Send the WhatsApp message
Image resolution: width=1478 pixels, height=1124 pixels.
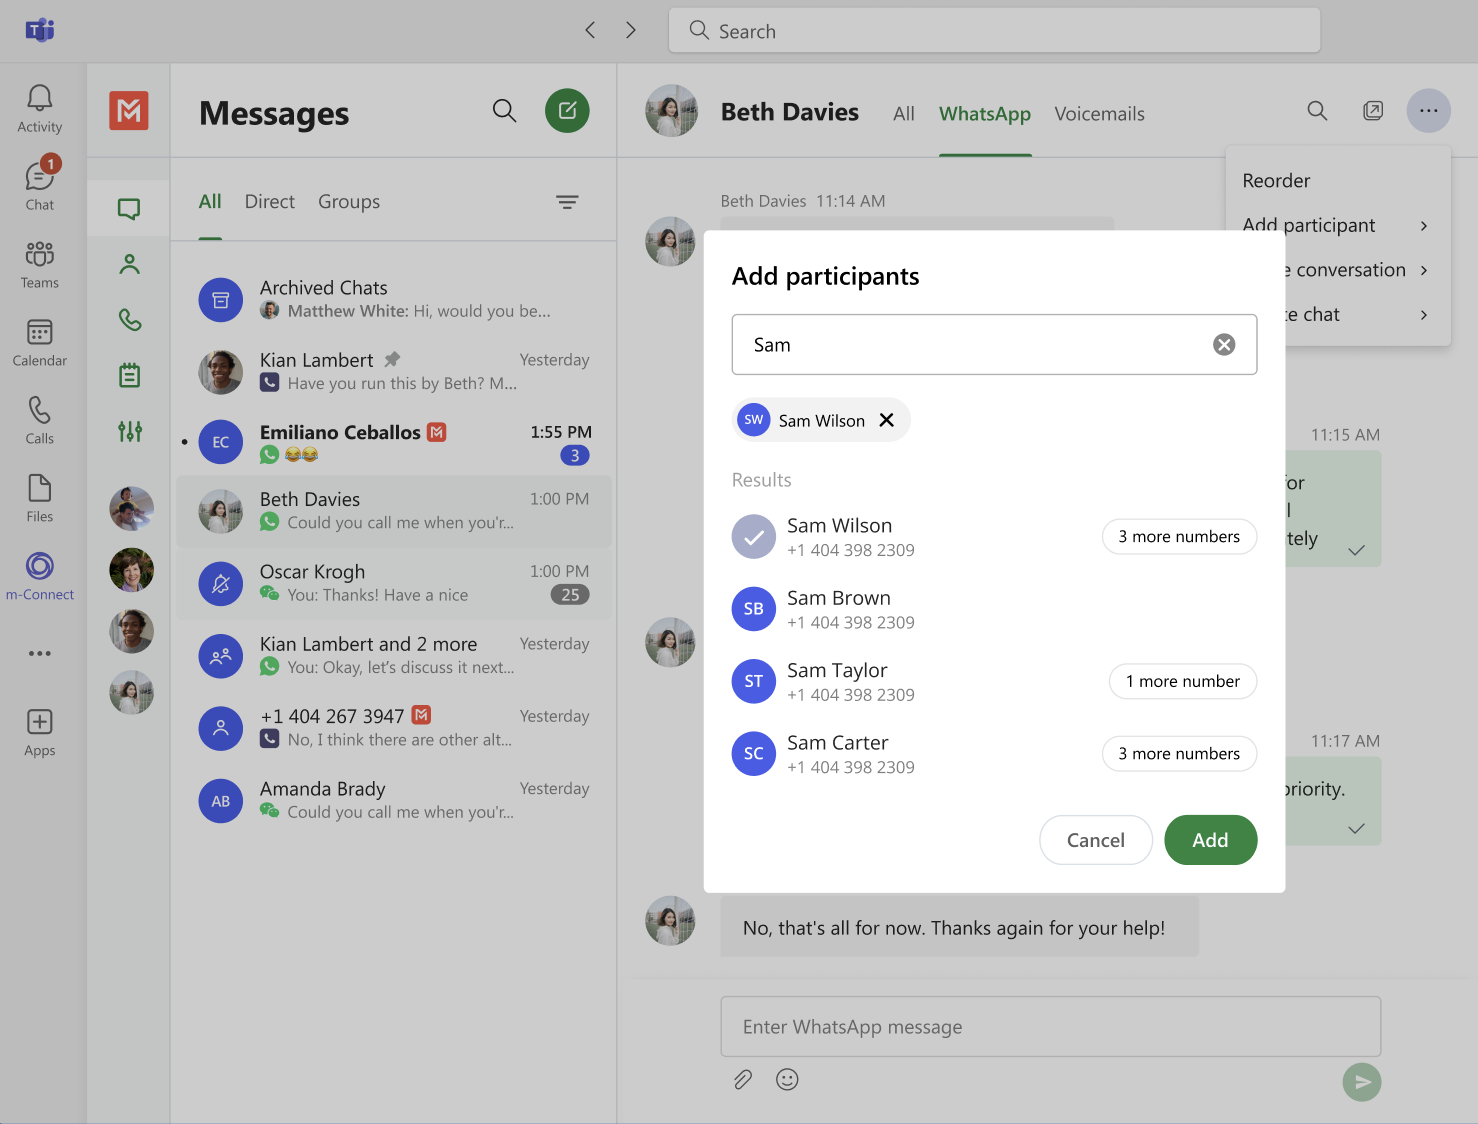pos(1362,1082)
